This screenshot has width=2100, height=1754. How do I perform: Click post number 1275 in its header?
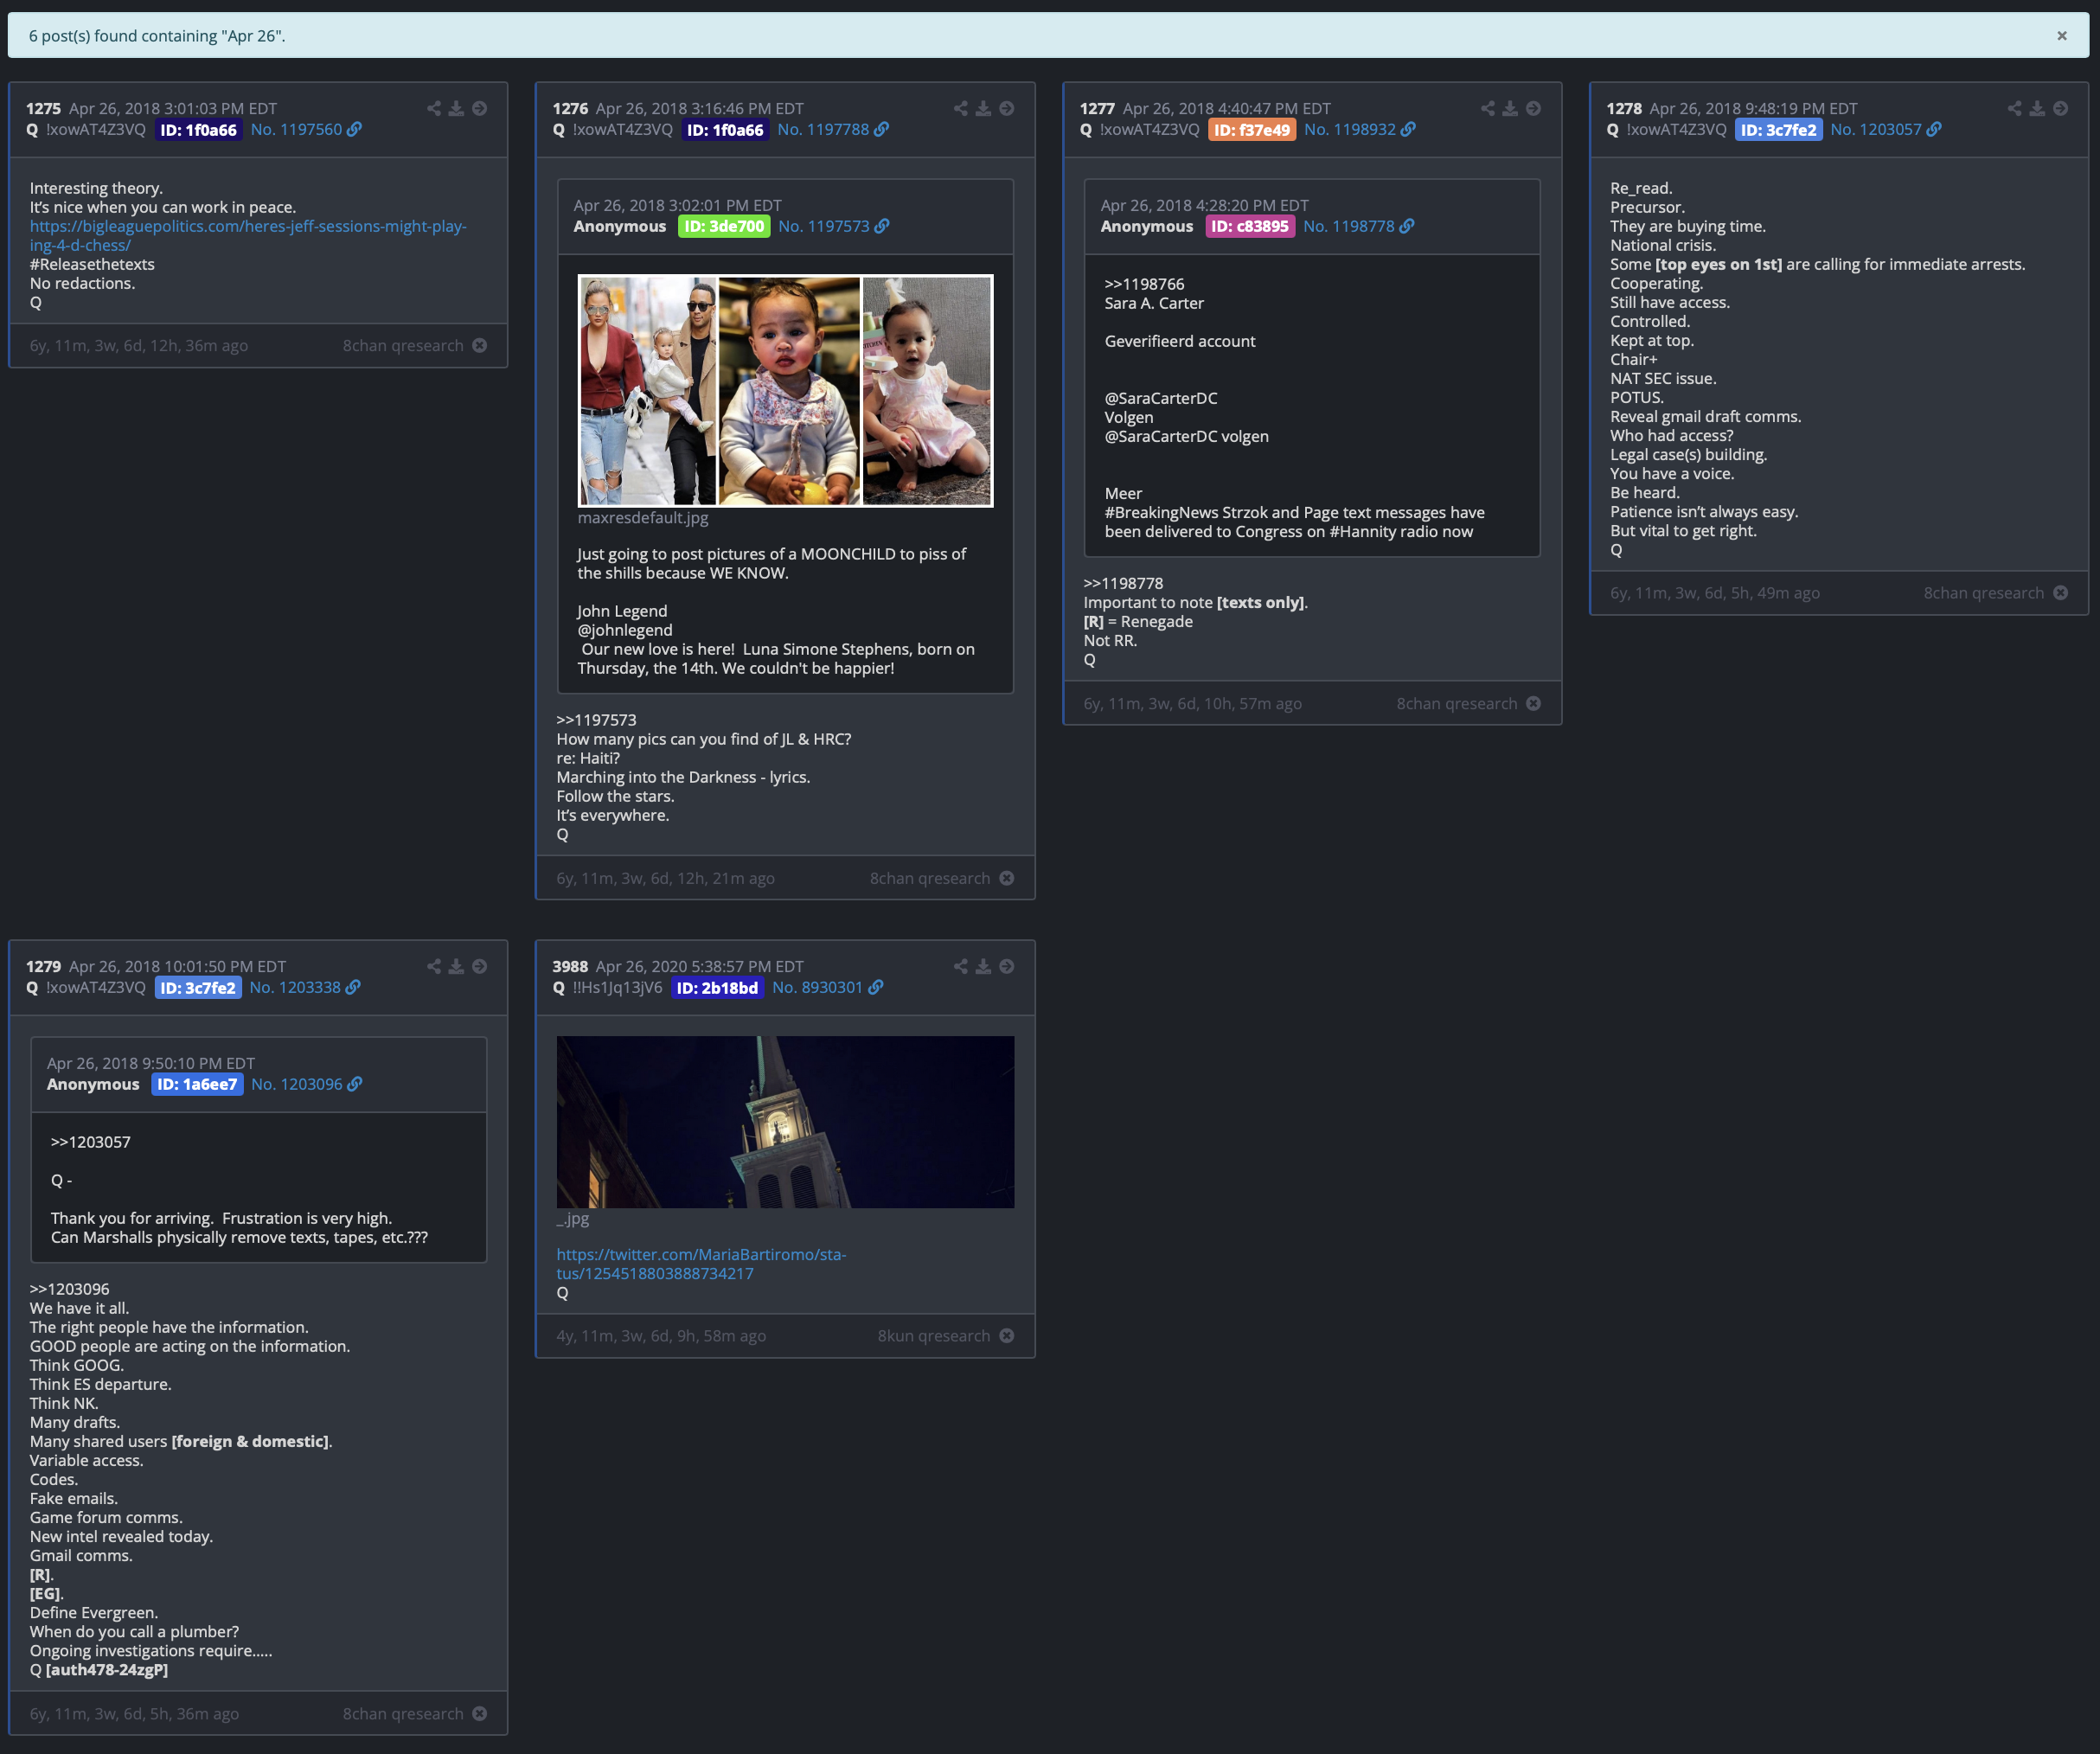pos(43,109)
